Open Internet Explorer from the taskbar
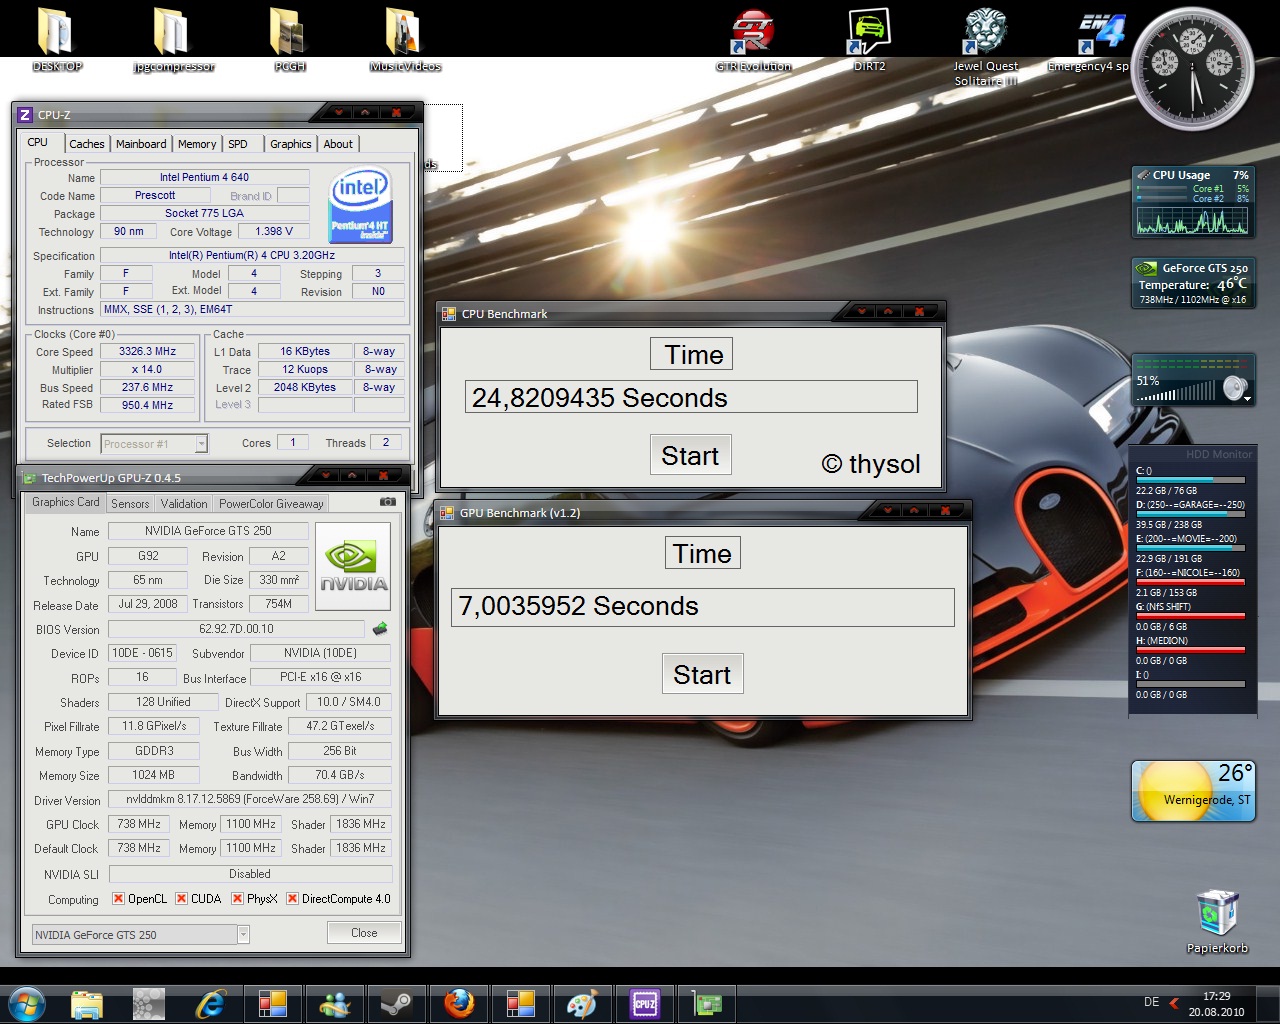 coord(211,1003)
